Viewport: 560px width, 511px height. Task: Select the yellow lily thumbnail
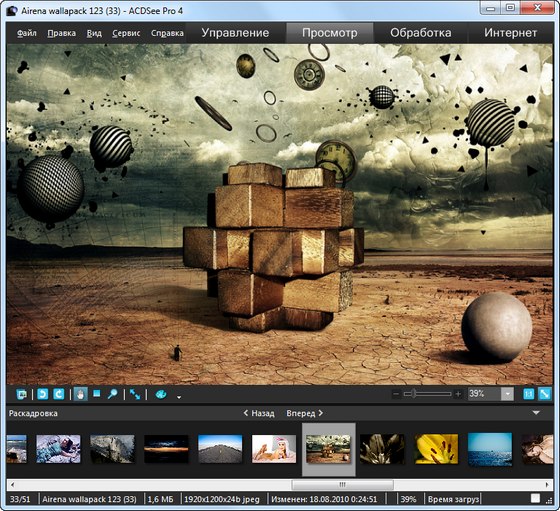436,449
